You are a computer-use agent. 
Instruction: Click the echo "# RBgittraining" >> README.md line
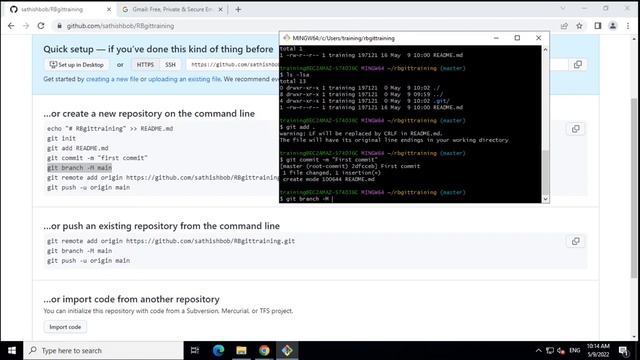(x=110, y=129)
